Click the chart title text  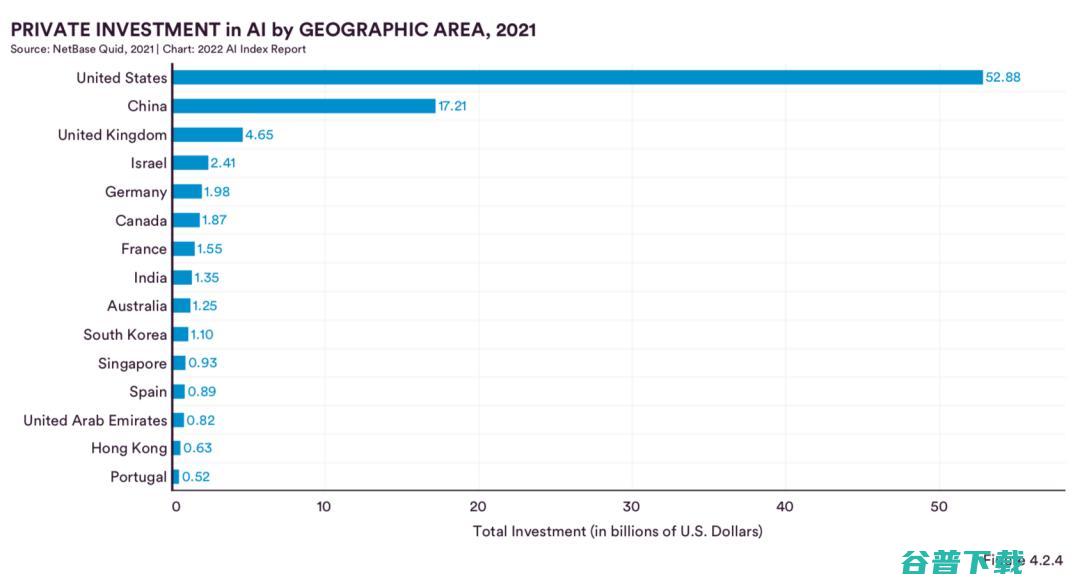(x=273, y=29)
